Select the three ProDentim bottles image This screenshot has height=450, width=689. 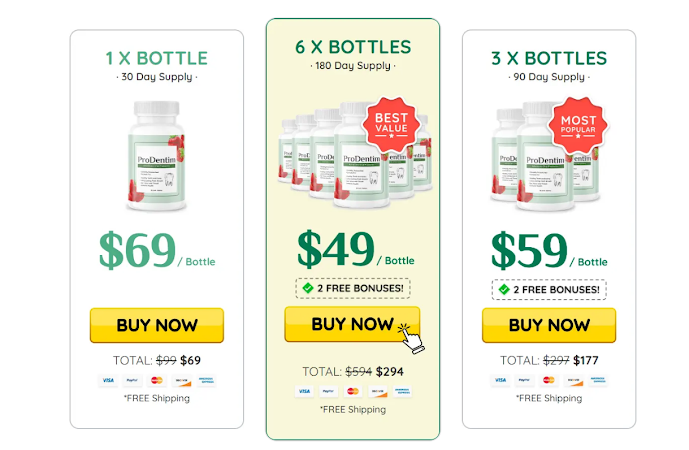[545, 156]
